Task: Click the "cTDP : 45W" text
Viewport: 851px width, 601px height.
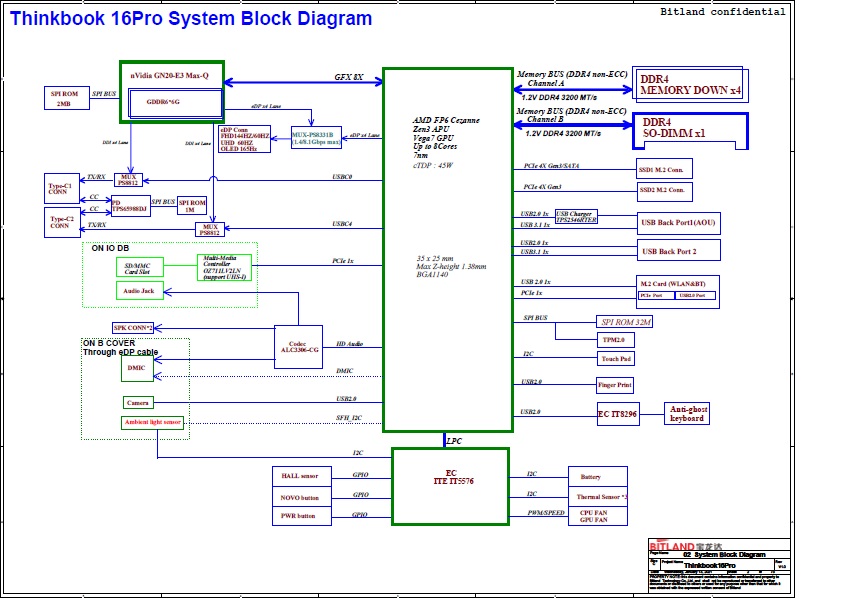Action: [x=433, y=166]
